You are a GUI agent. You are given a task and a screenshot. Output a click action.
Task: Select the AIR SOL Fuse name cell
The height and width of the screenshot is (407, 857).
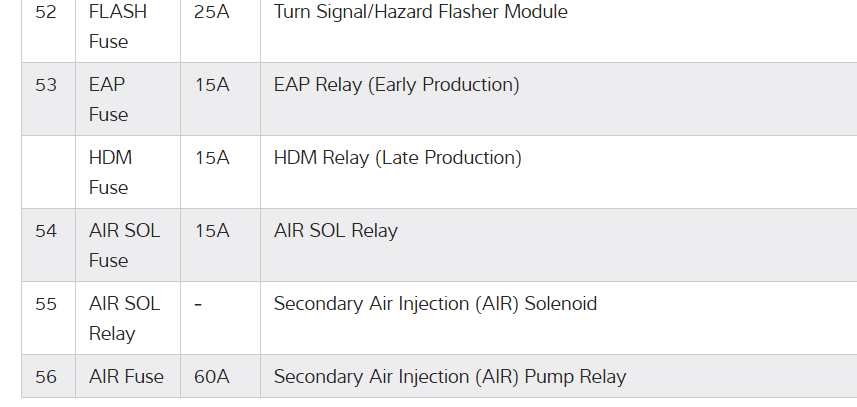pos(124,245)
